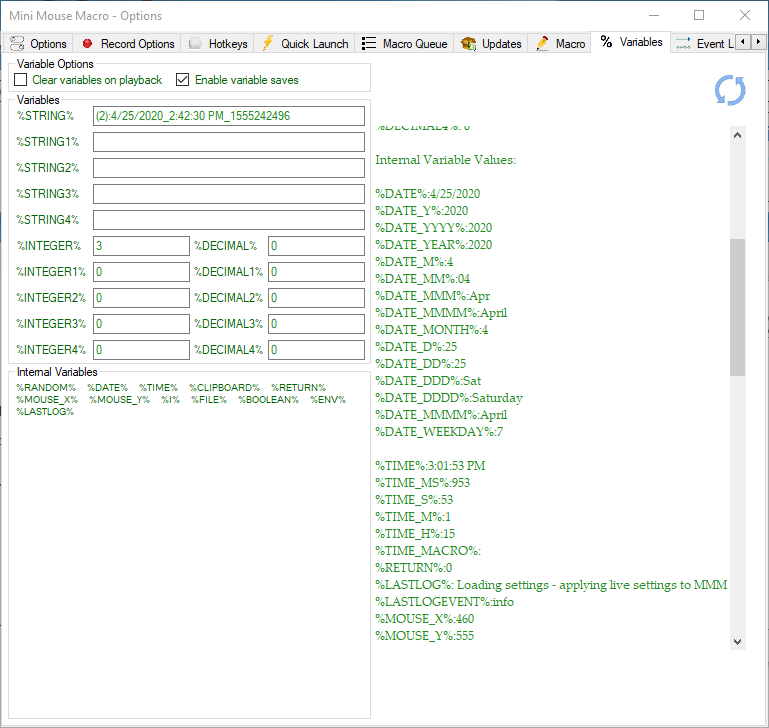The width and height of the screenshot is (769, 728).
Task: Click the %DECIMAL3% input field
Action: (x=316, y=324)
